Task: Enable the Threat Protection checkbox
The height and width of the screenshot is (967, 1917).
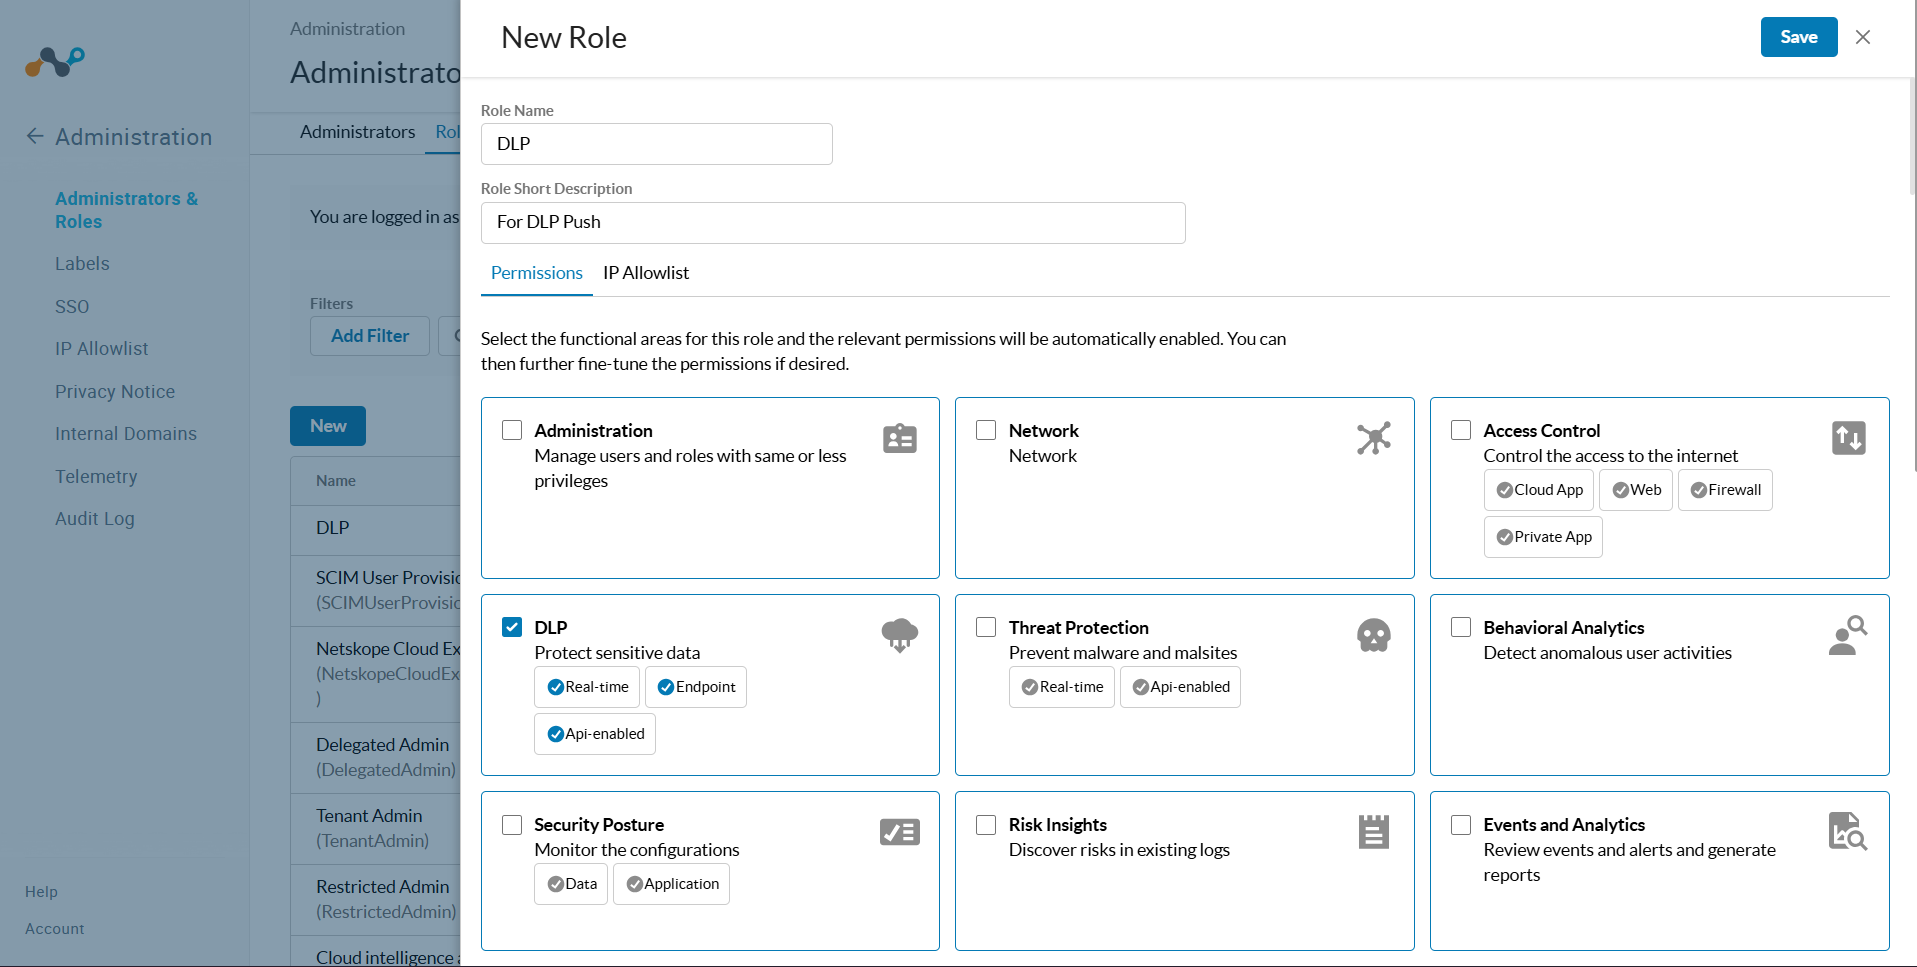Action: (x=986, y=627)
